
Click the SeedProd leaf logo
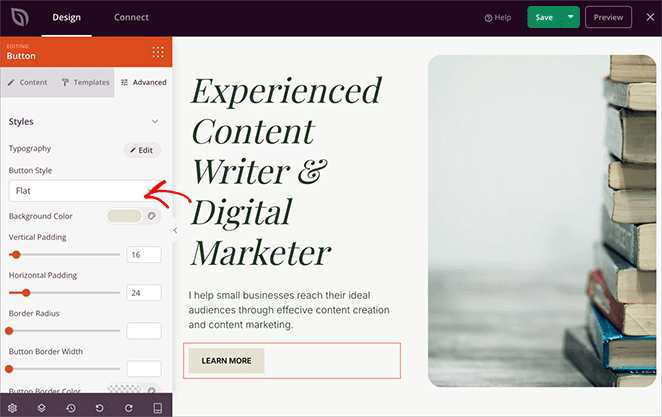coord(19,17)
